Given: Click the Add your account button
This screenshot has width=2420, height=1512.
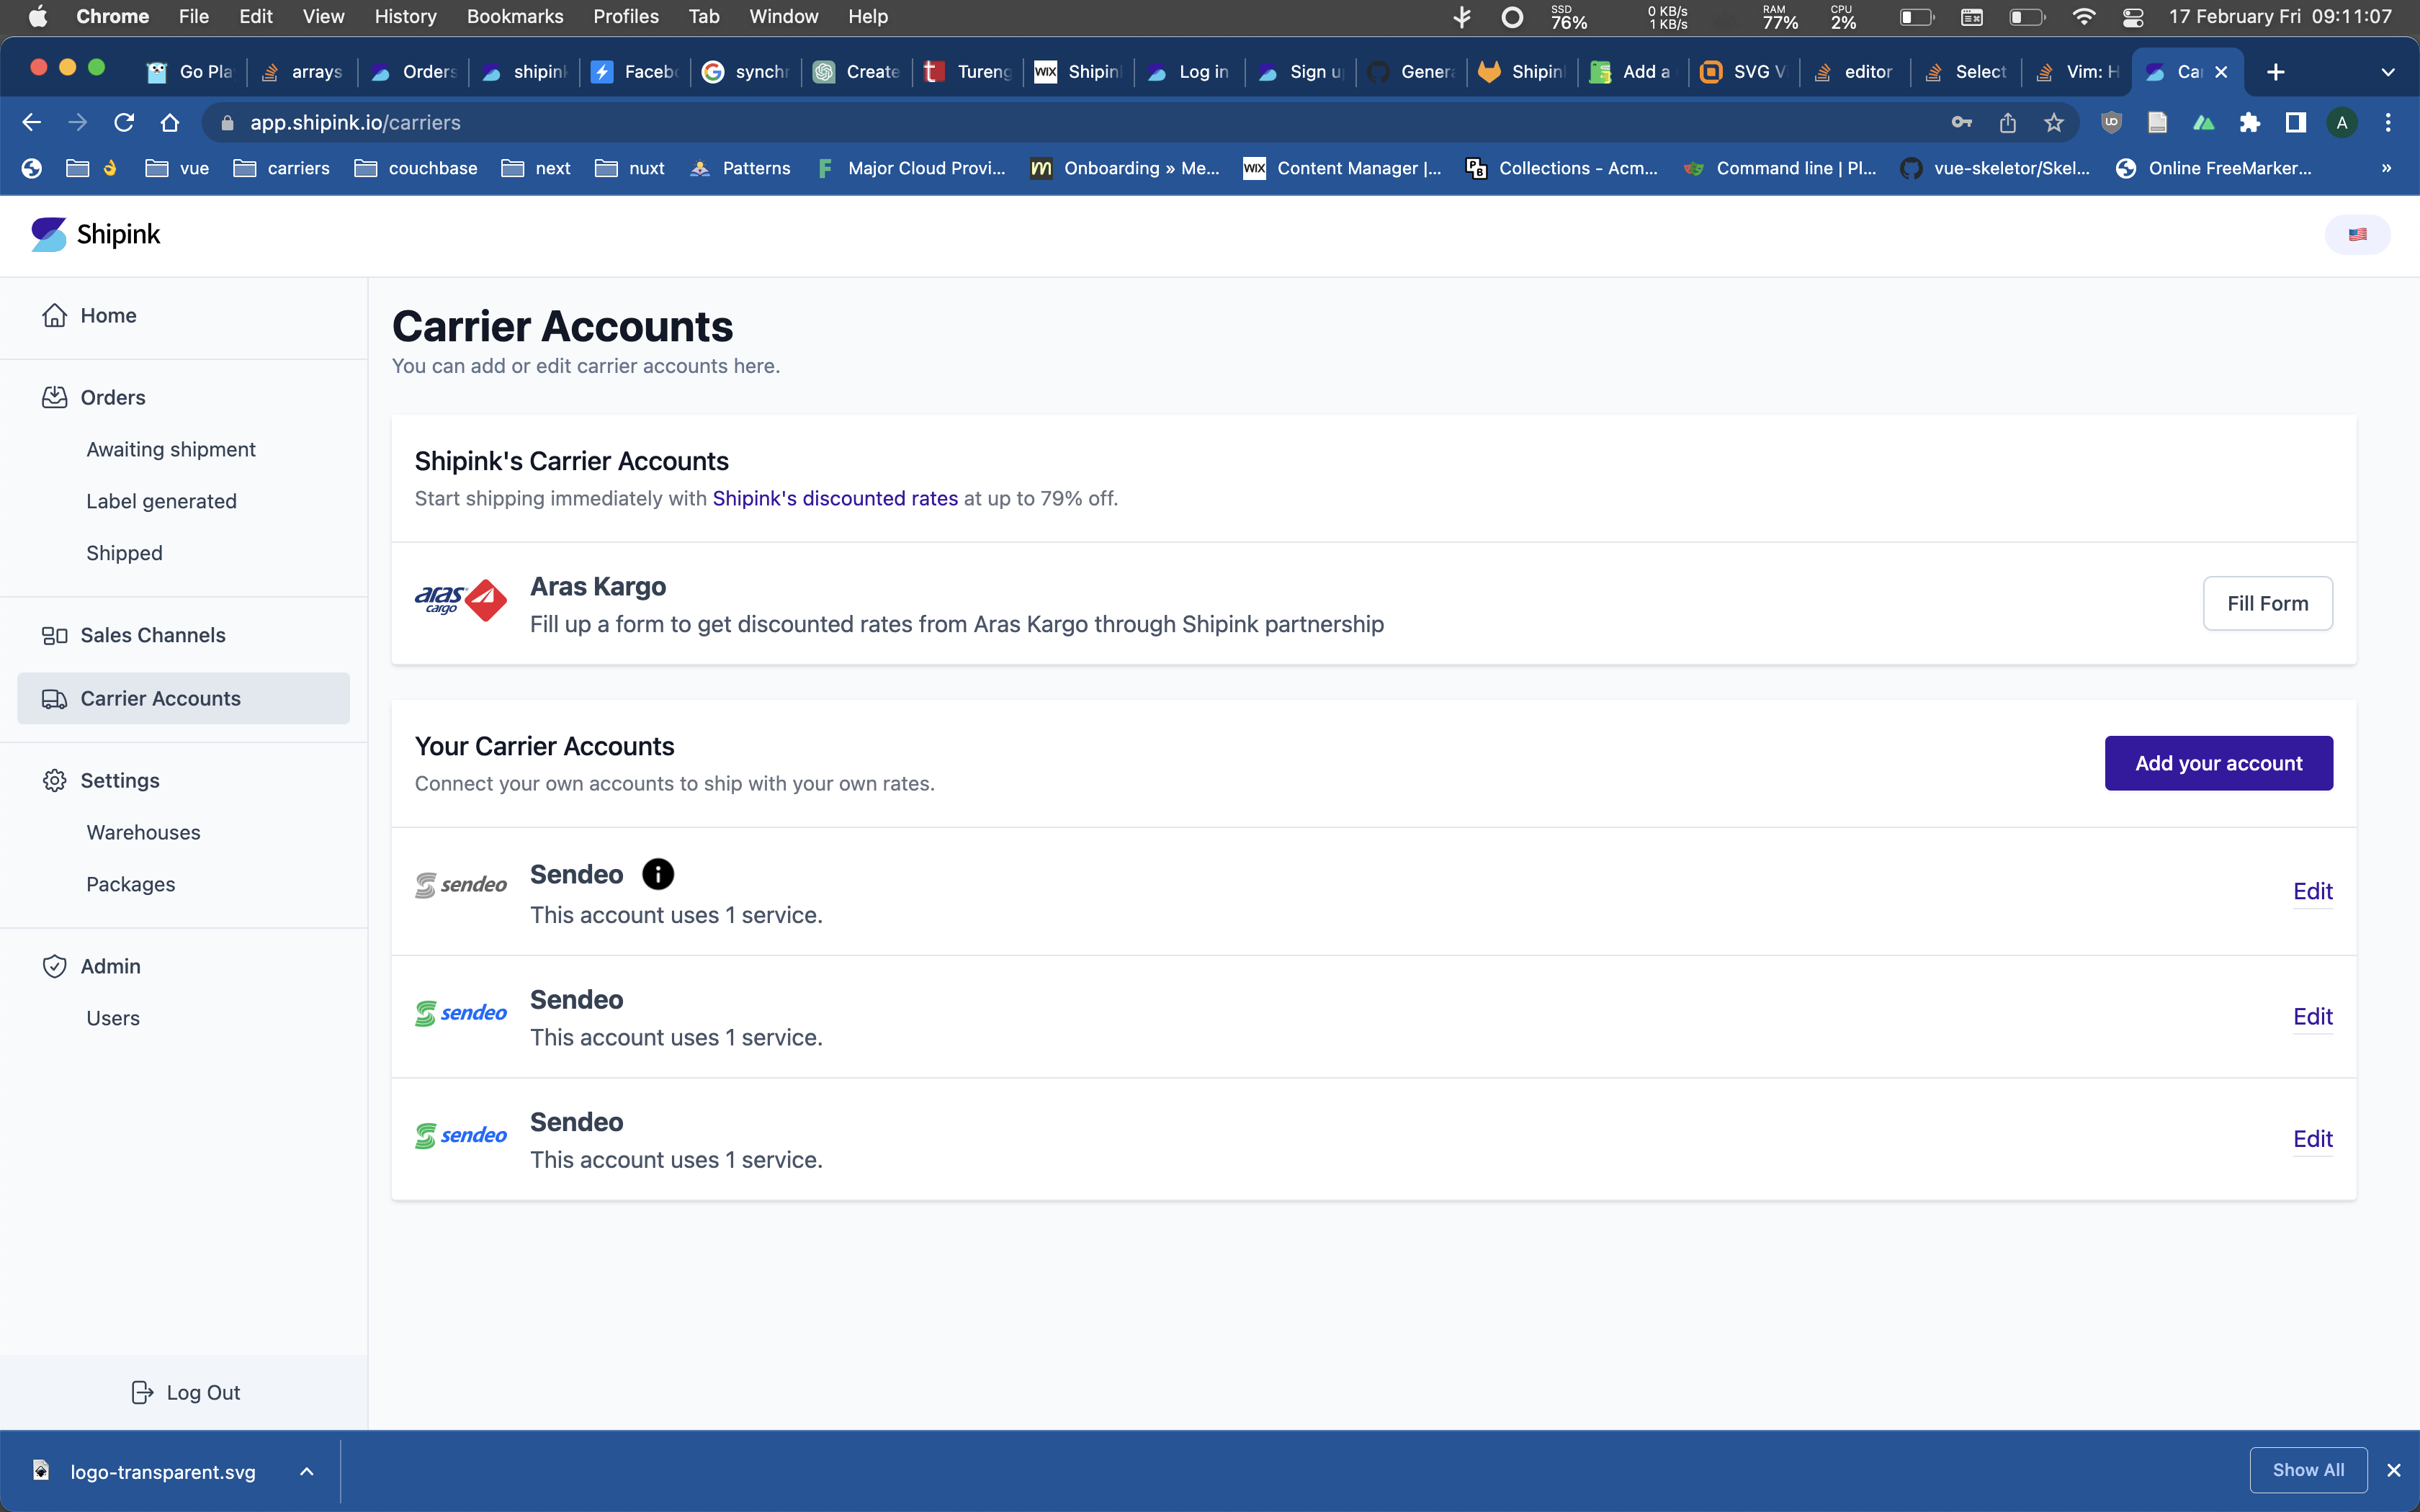Looking at the screenshot, I should click(2218, 762).
